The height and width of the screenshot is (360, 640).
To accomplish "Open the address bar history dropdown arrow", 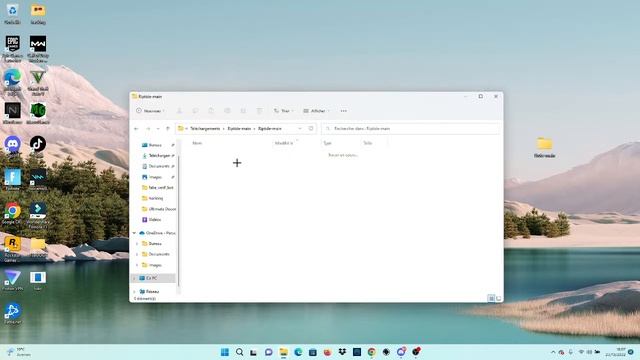I will 300,129.
